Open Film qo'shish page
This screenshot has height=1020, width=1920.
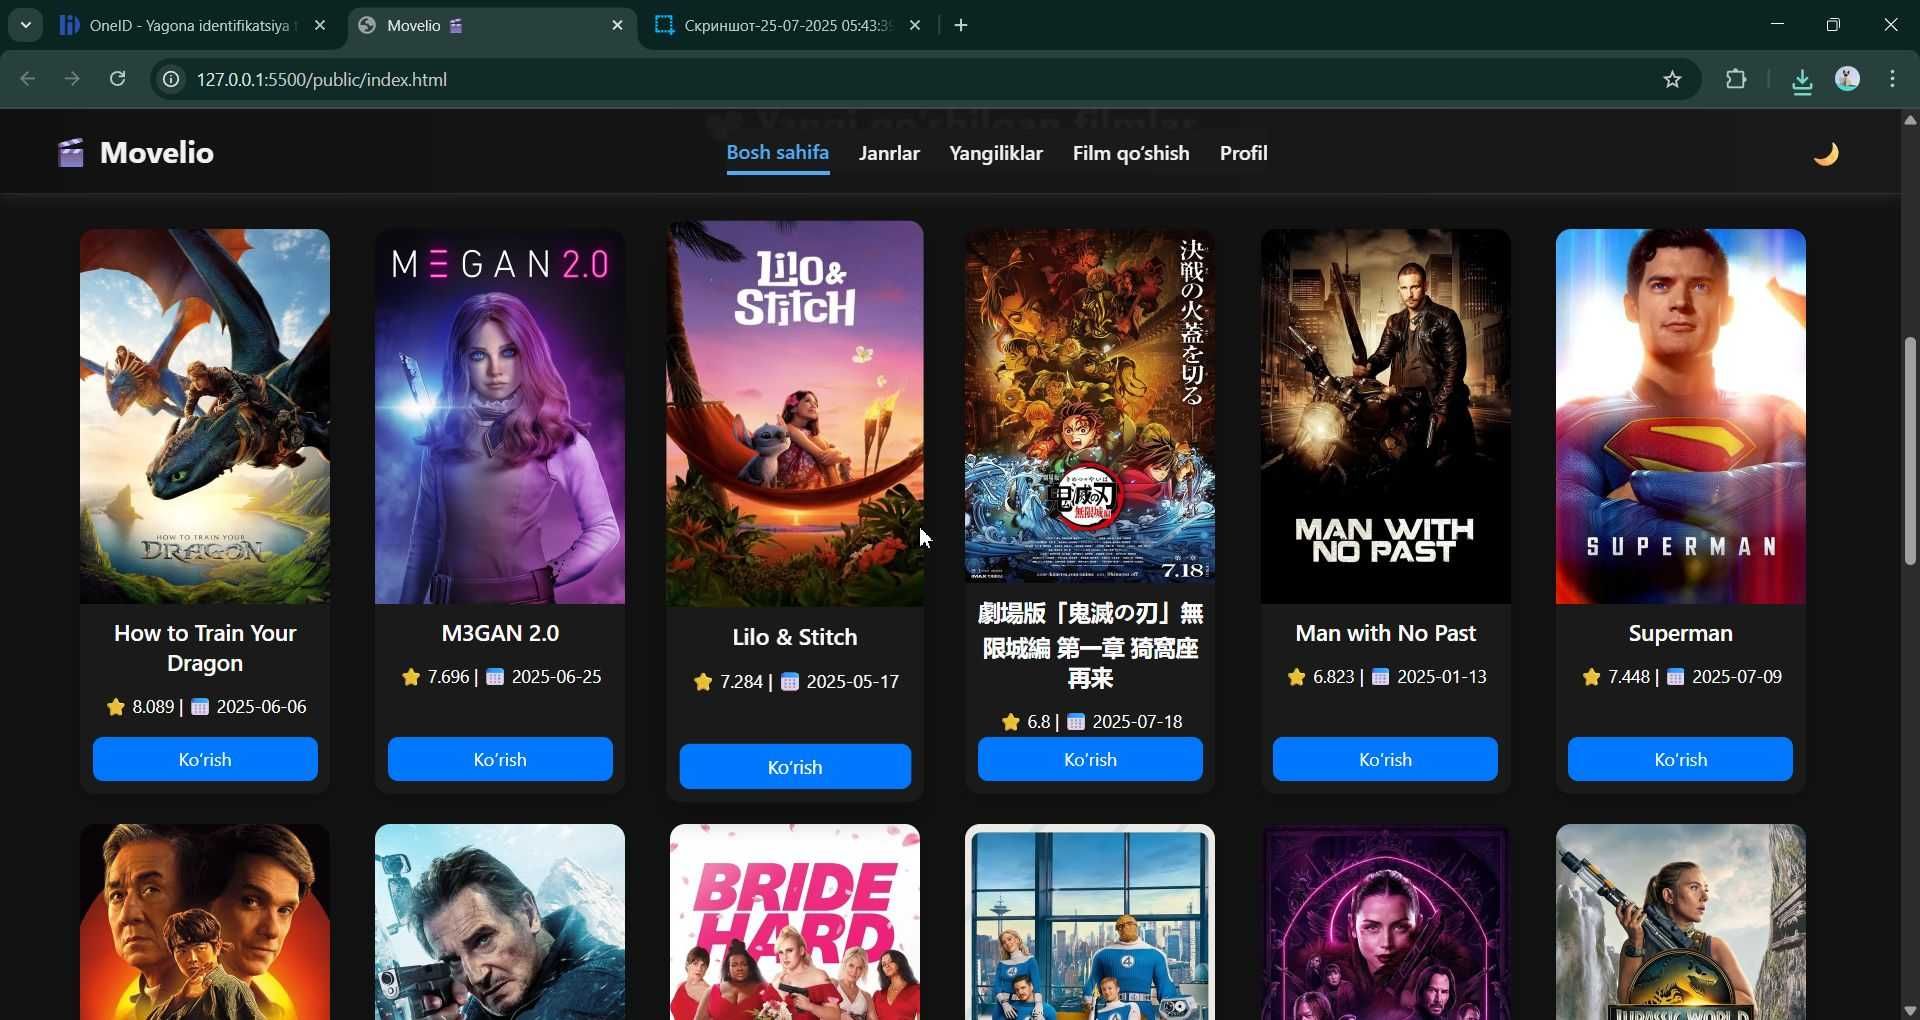pos(1131,153)
